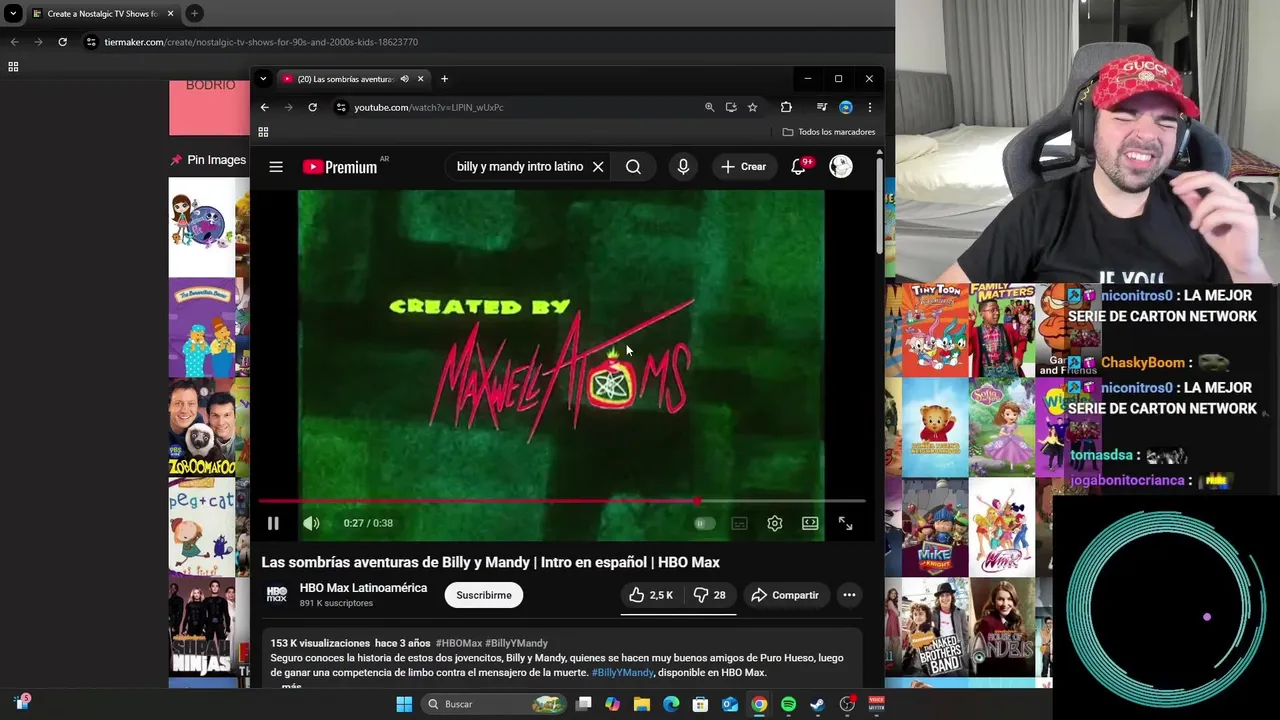1280x720 pixels.
Task: Open the apps grid in the YouTube window's bookmarks bar
Action: tap(263, 132)
